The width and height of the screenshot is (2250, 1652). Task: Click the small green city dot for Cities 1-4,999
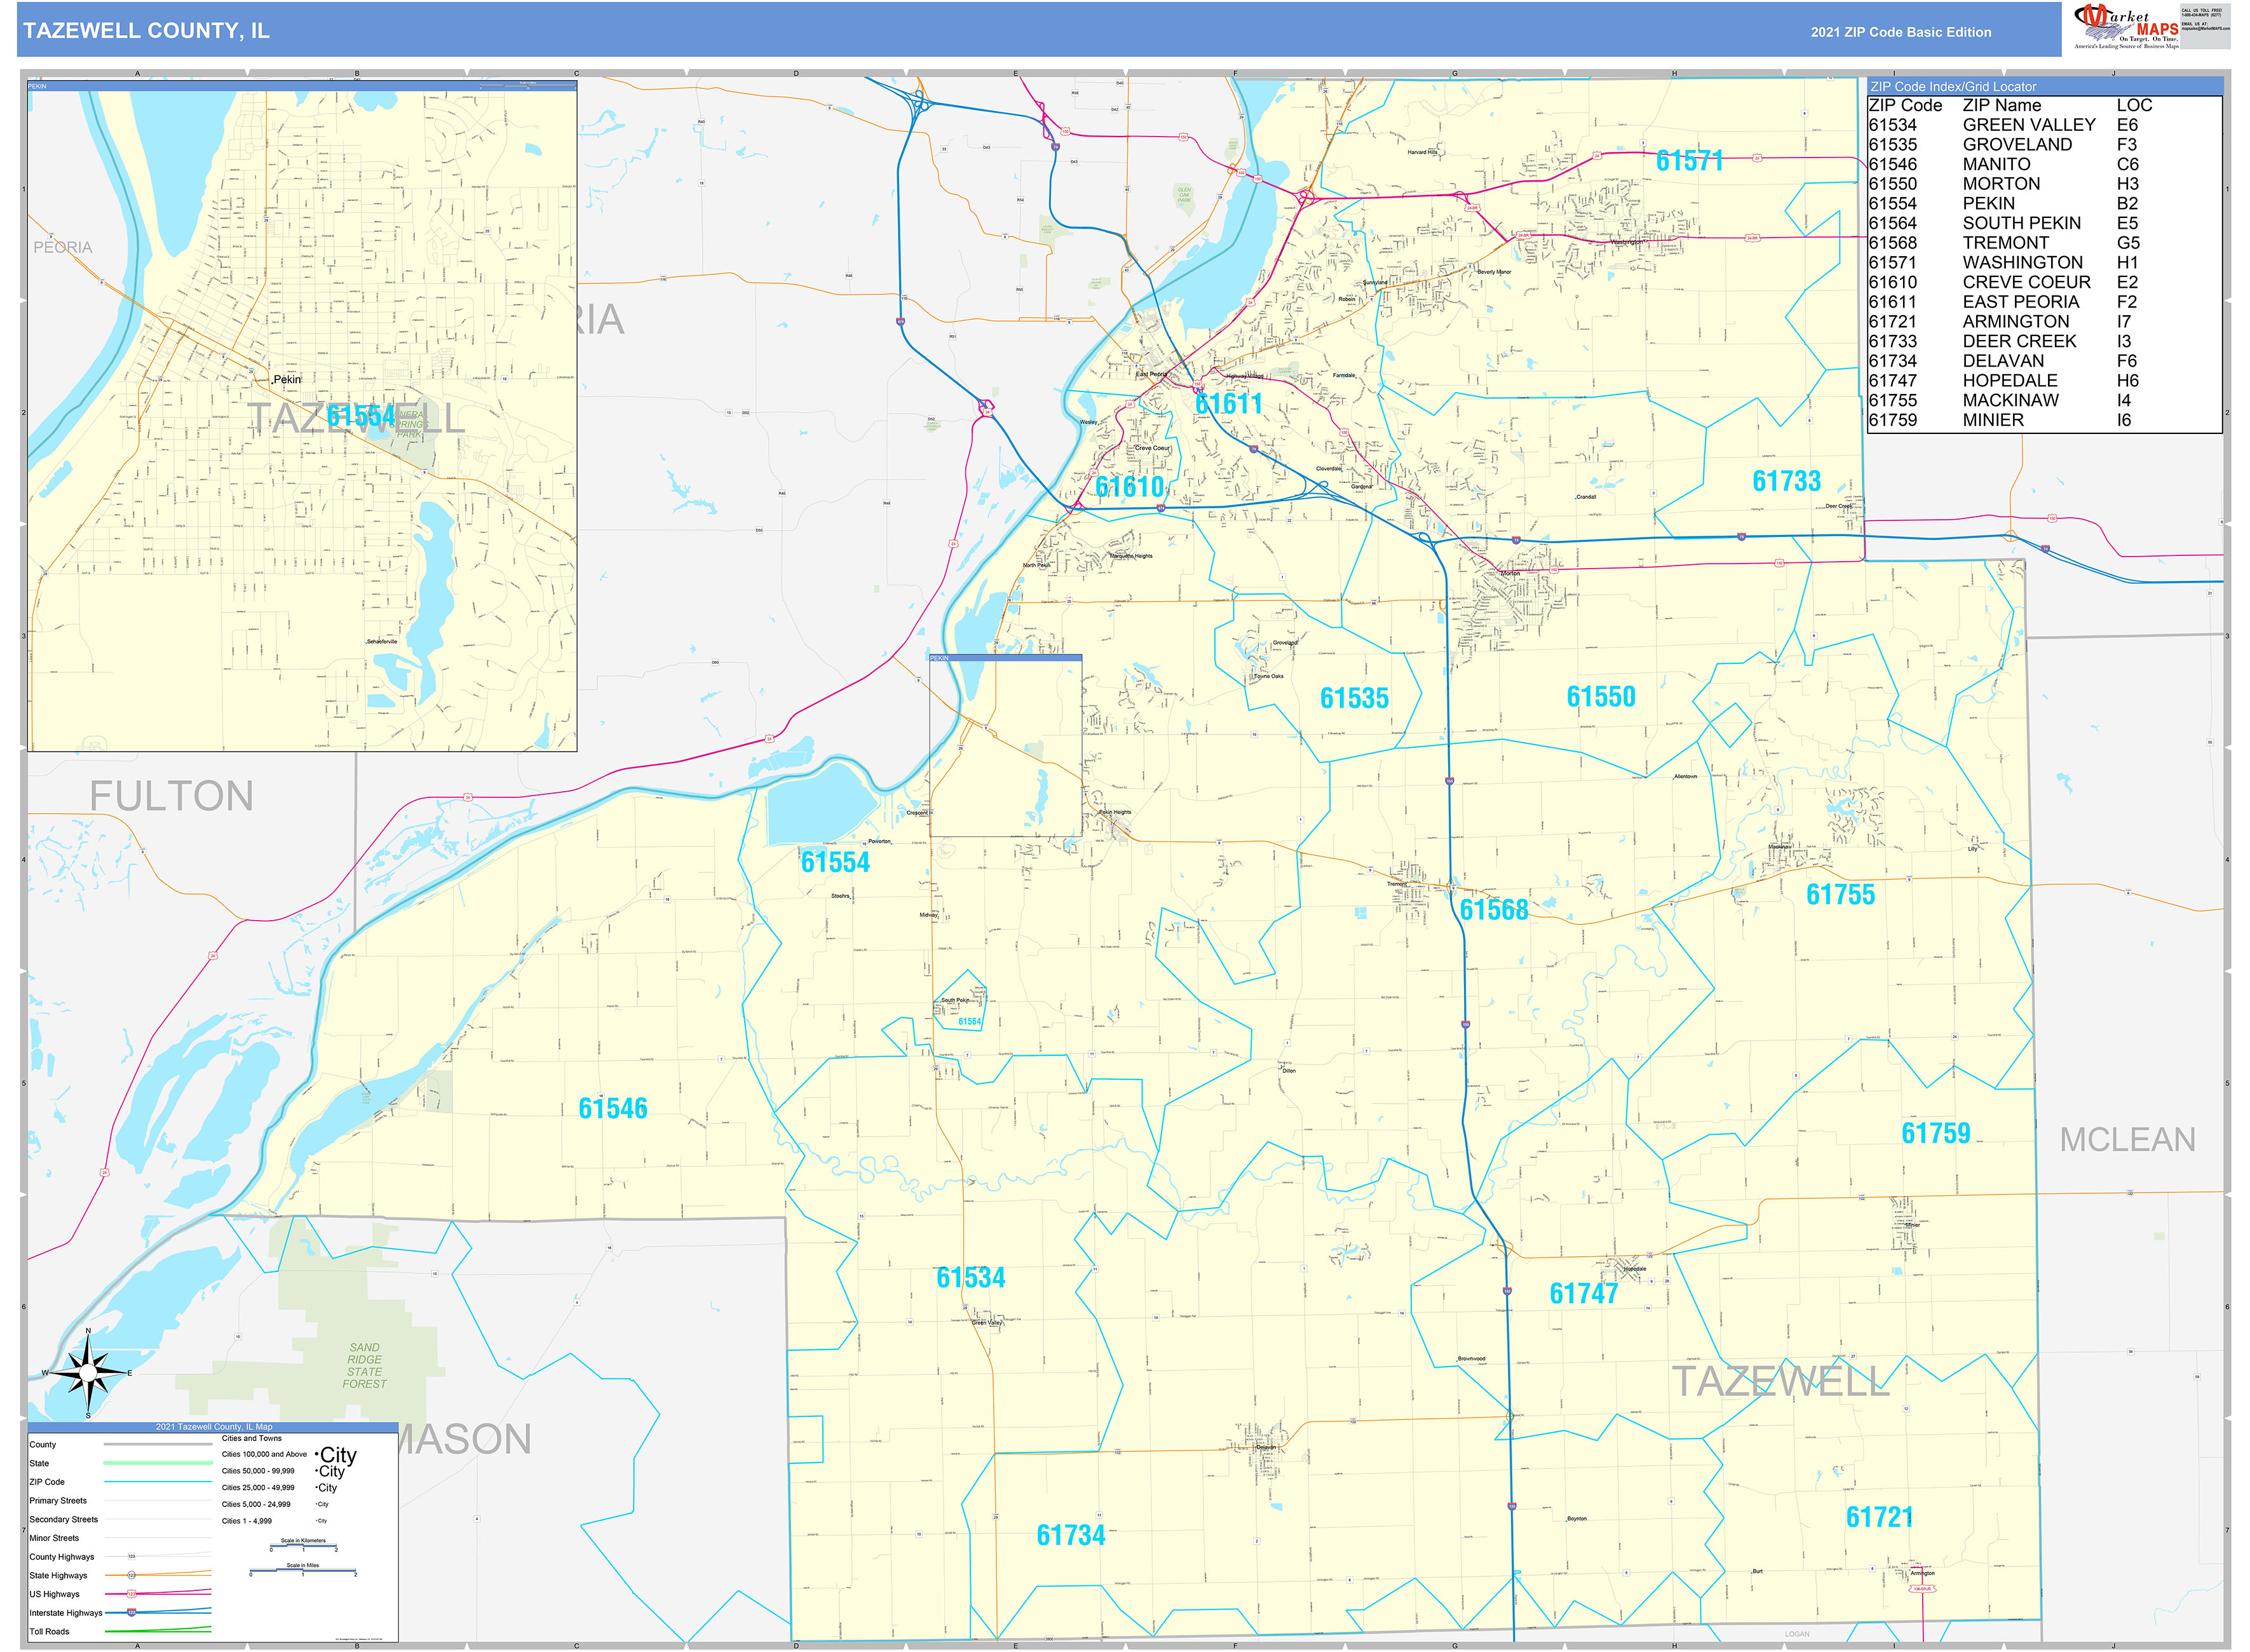tap(317, 1520)
